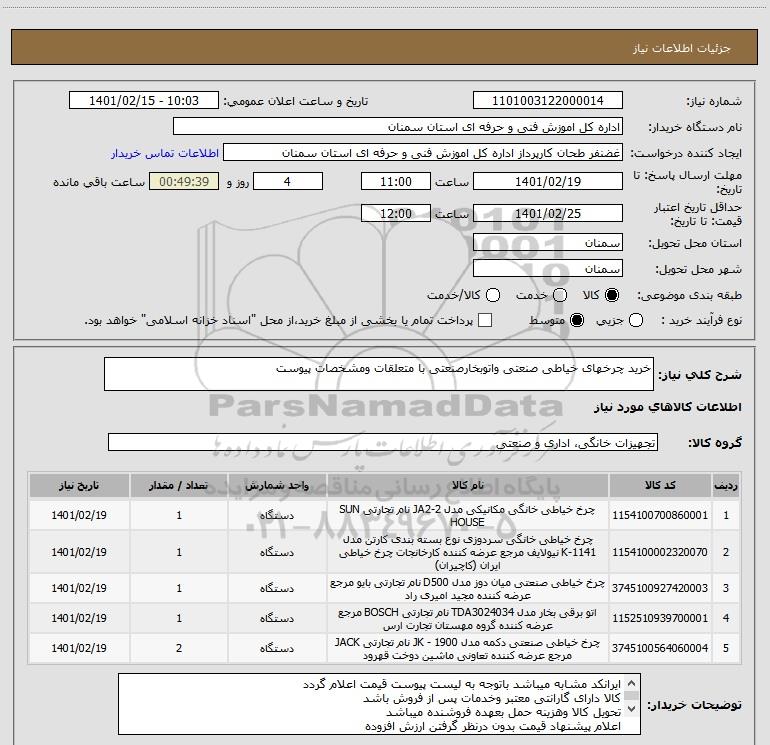This screenshot has width=770, height=745.
Task: Click the نام دستگاه خریدار field
Action: (398, 127)
